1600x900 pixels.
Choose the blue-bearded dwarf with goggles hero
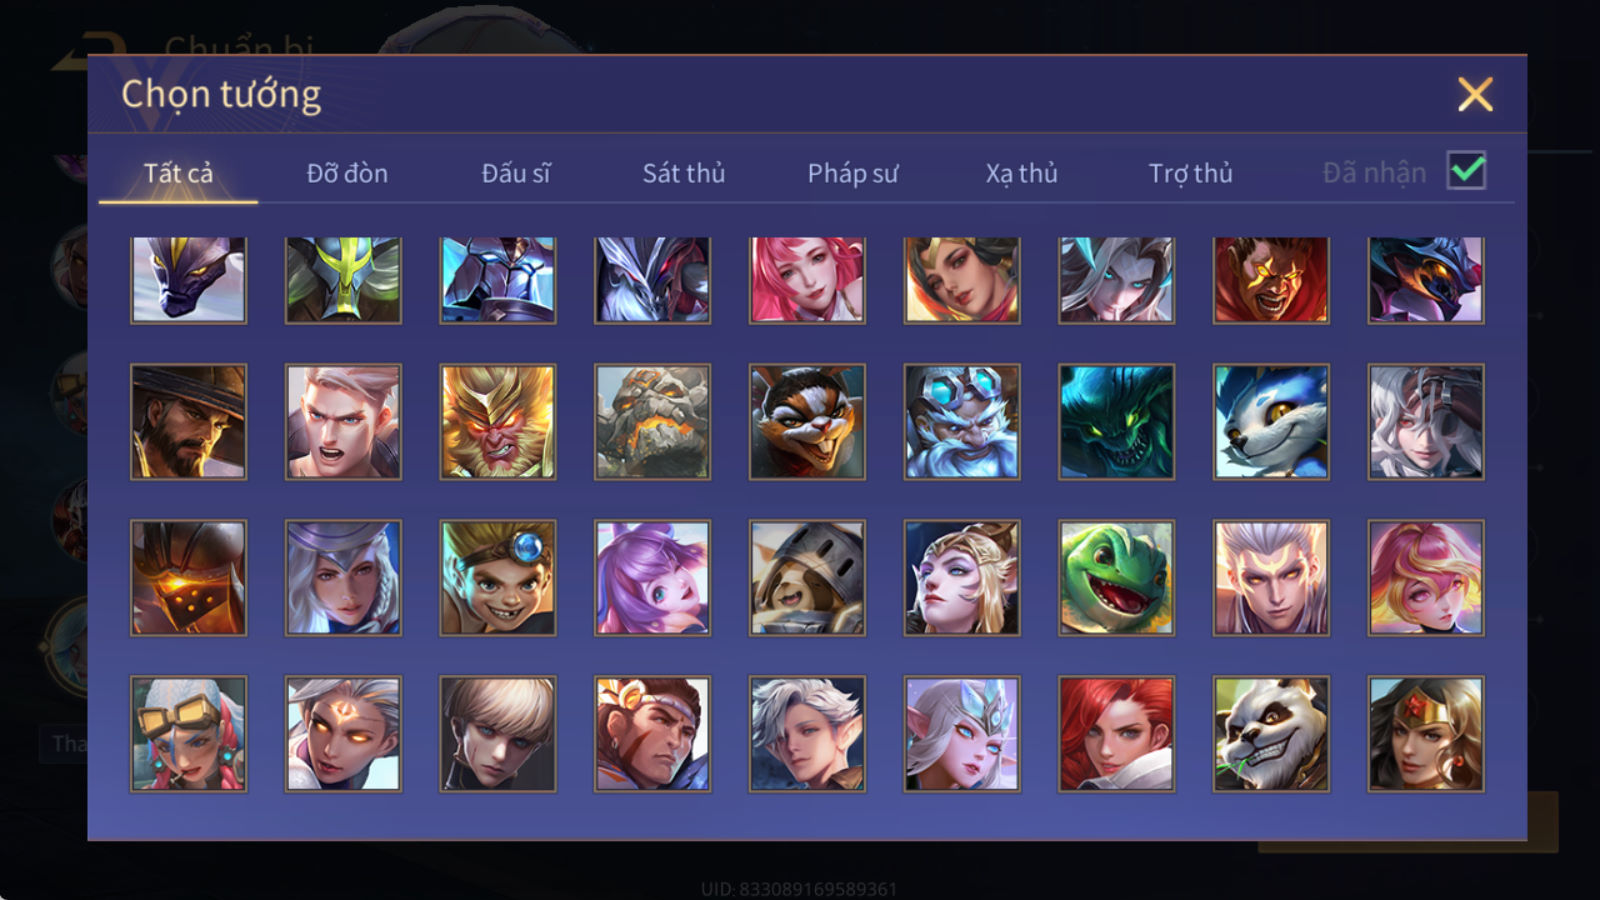pos(962,422)
